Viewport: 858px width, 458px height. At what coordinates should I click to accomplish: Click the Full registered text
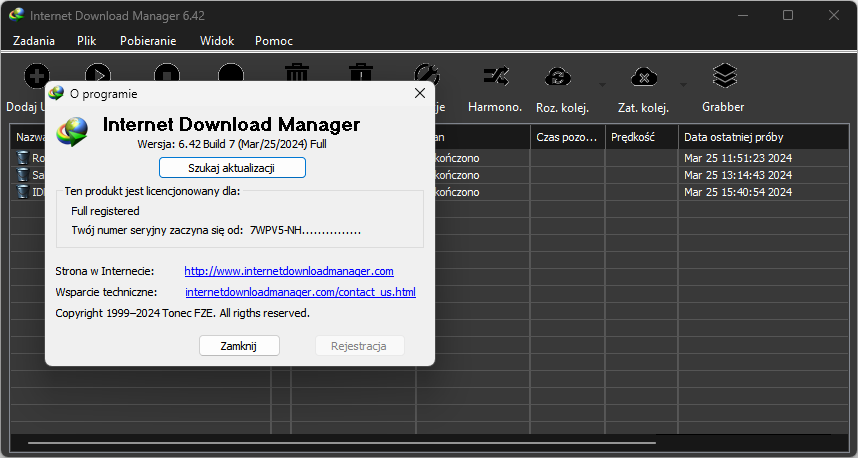(105, 211)
